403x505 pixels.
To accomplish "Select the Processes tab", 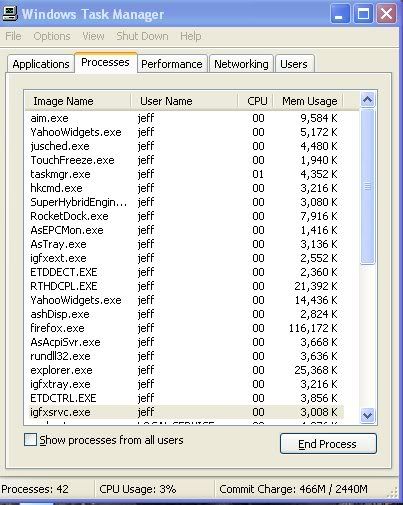I will point(105,62).
